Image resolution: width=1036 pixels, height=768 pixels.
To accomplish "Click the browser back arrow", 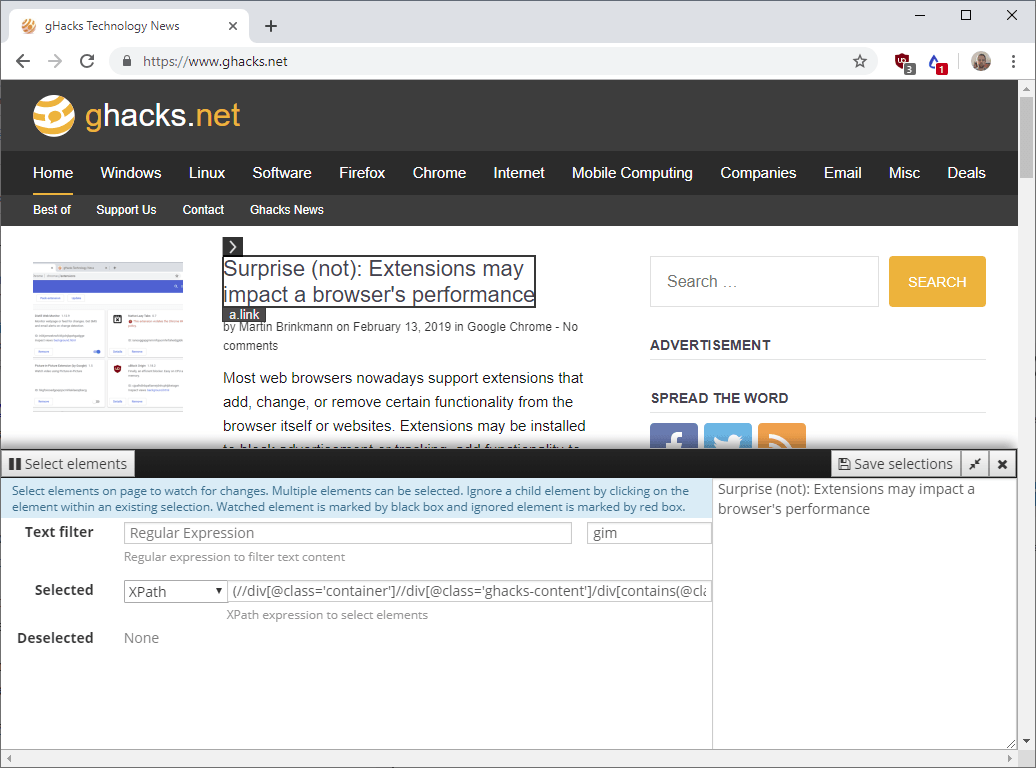I will tap(23, 61).
